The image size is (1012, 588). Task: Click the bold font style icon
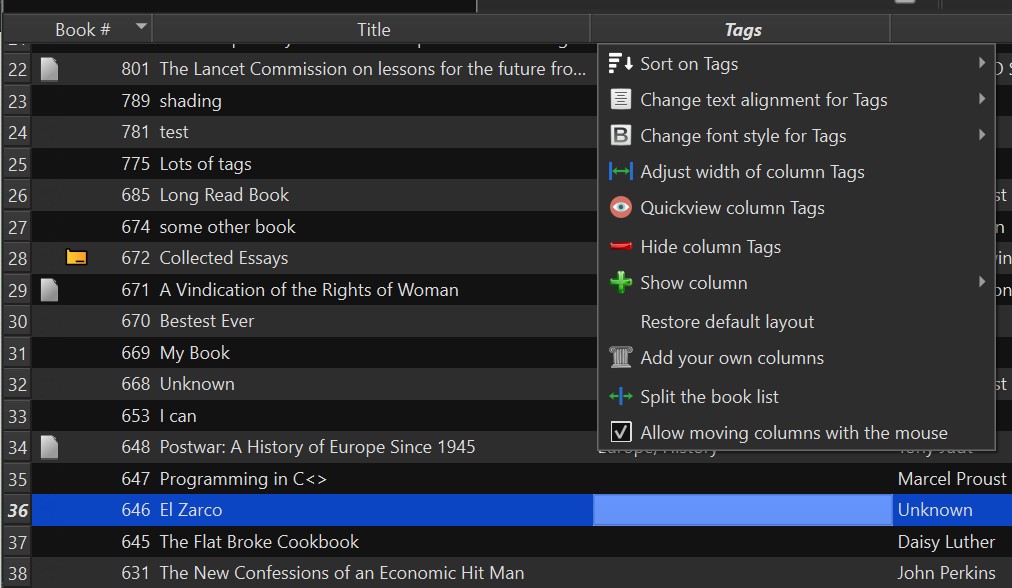[621, 136]
